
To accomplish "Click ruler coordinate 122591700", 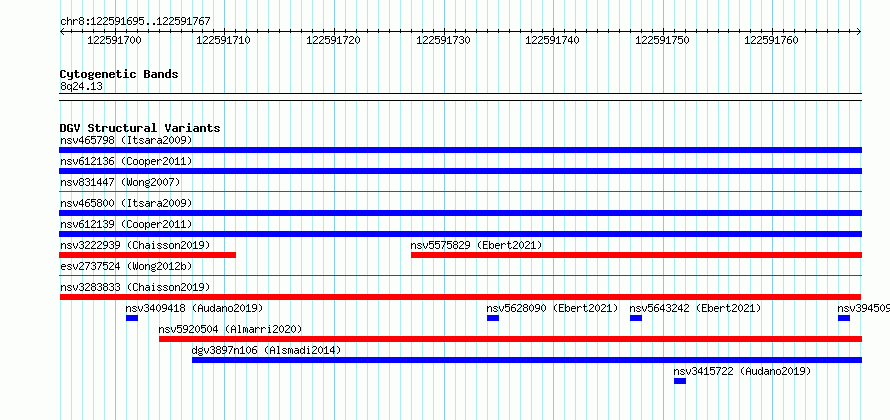I will click(x=115, y=40).
